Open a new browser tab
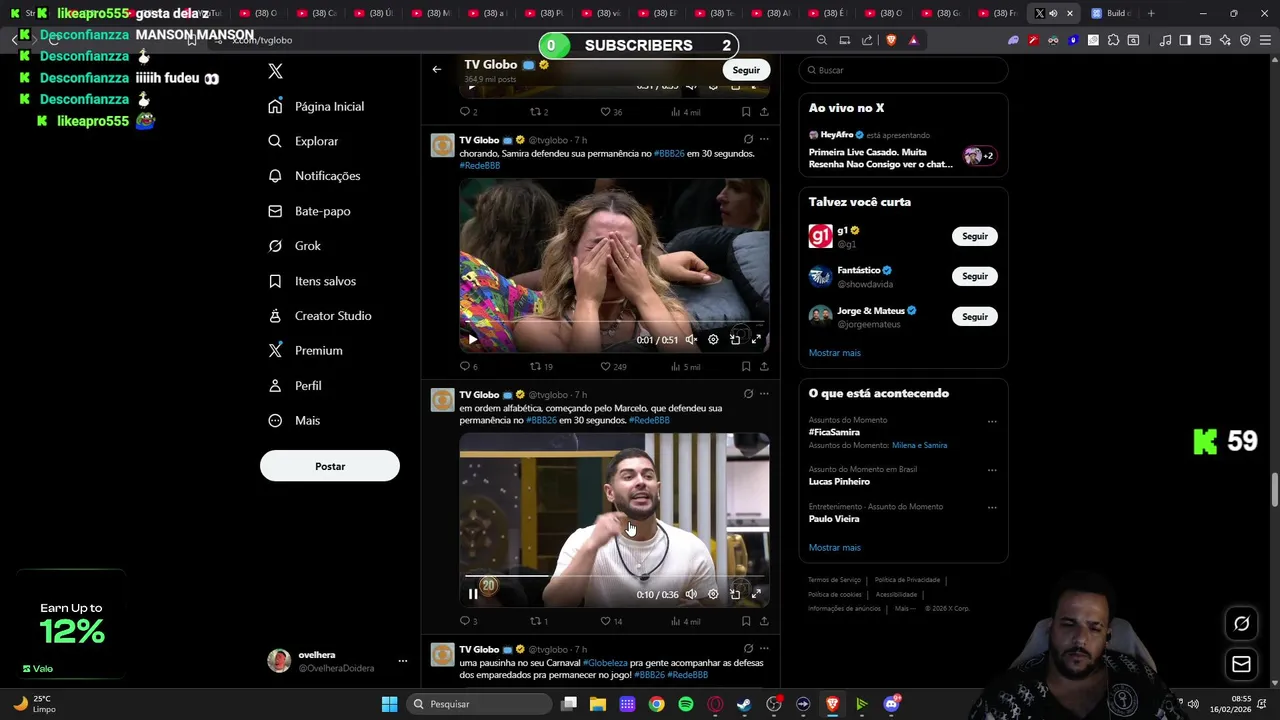 pyautogui.click(x=1151, y=13)
